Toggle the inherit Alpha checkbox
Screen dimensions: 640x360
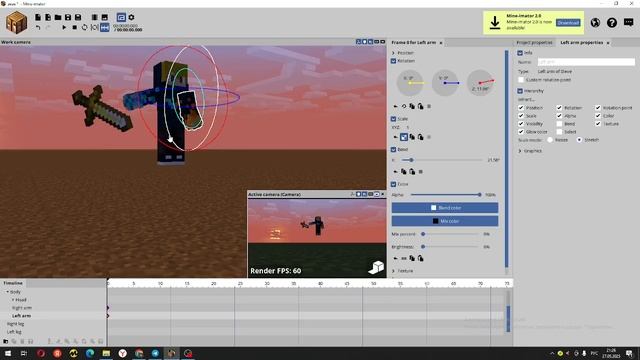coord(559,116)
